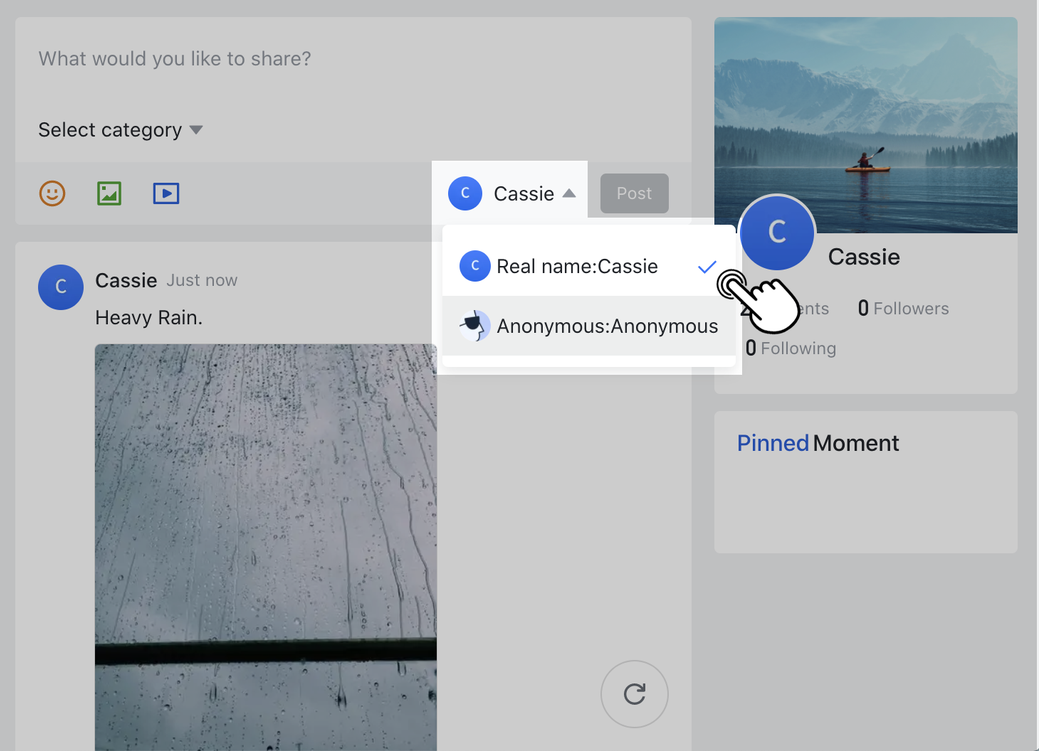Insert an emoji into your post

[51, 193]
